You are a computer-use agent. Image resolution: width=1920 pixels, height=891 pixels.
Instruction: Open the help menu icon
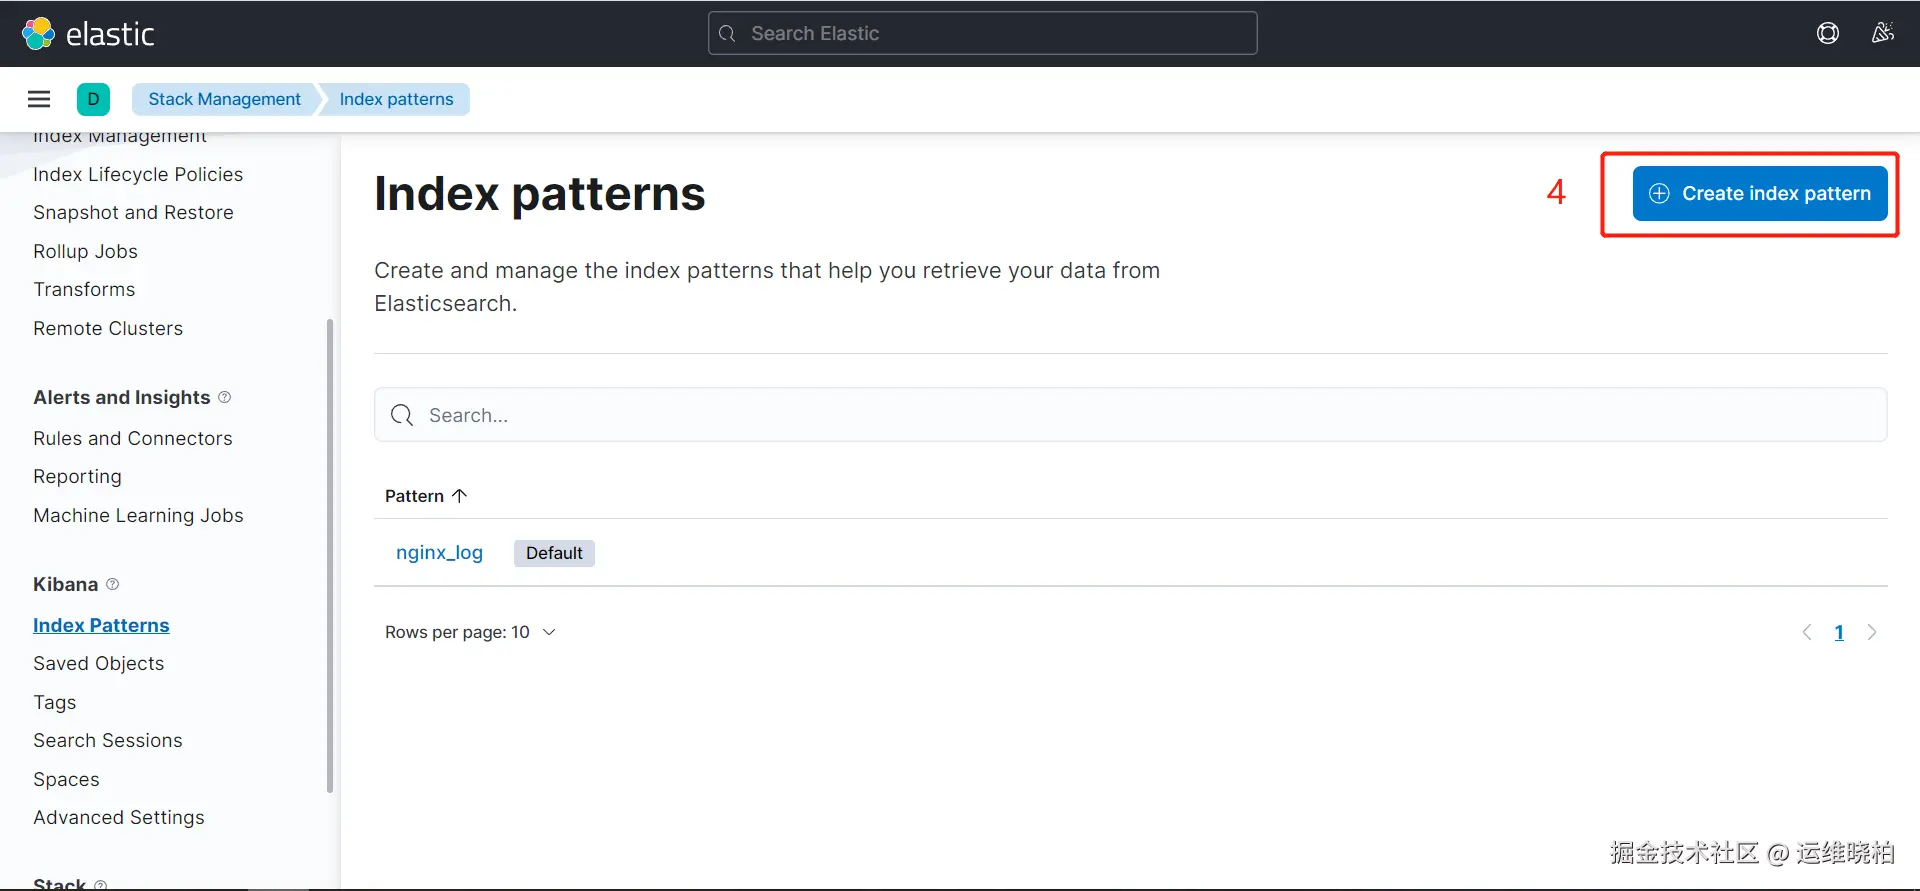(x=1827, y=33)
